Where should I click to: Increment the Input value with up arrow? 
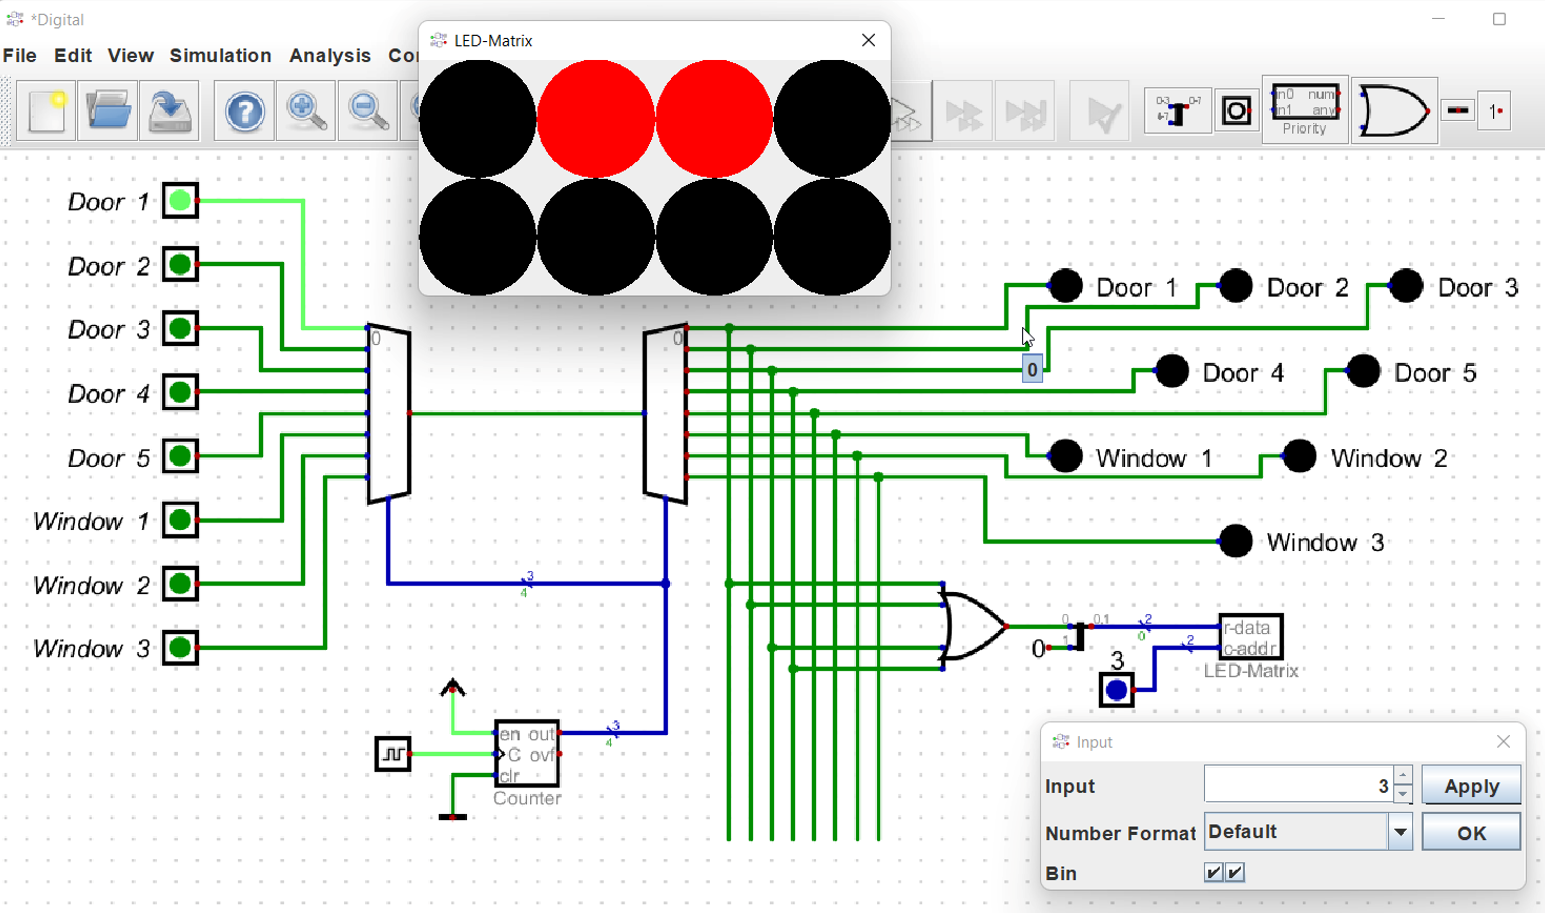(1404, 777)
